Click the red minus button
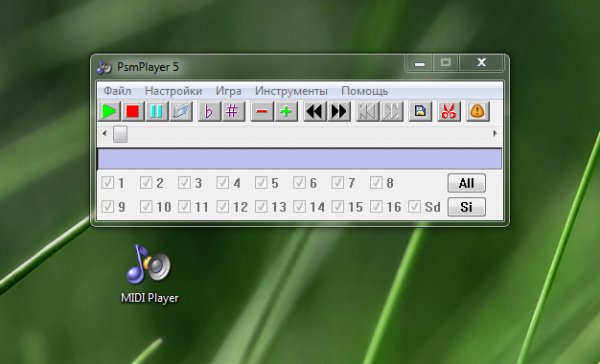This screenshot has height=364, width=600. click(262, 112)
